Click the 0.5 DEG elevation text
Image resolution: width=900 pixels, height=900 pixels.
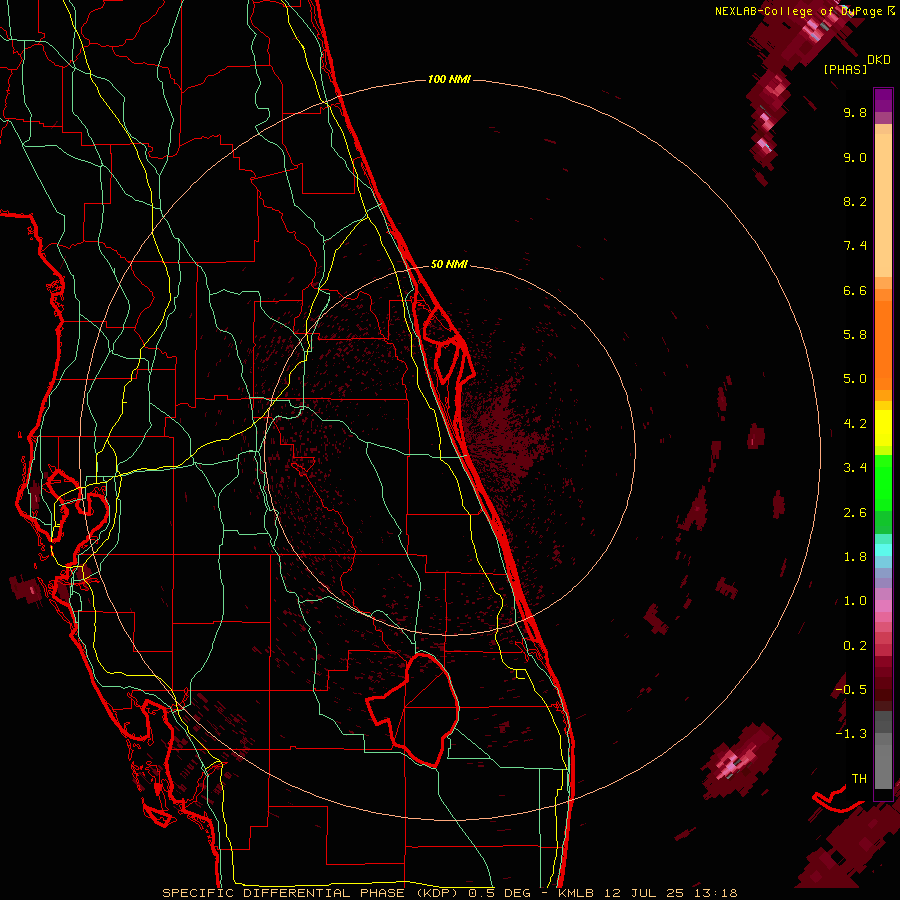point(500,893)
